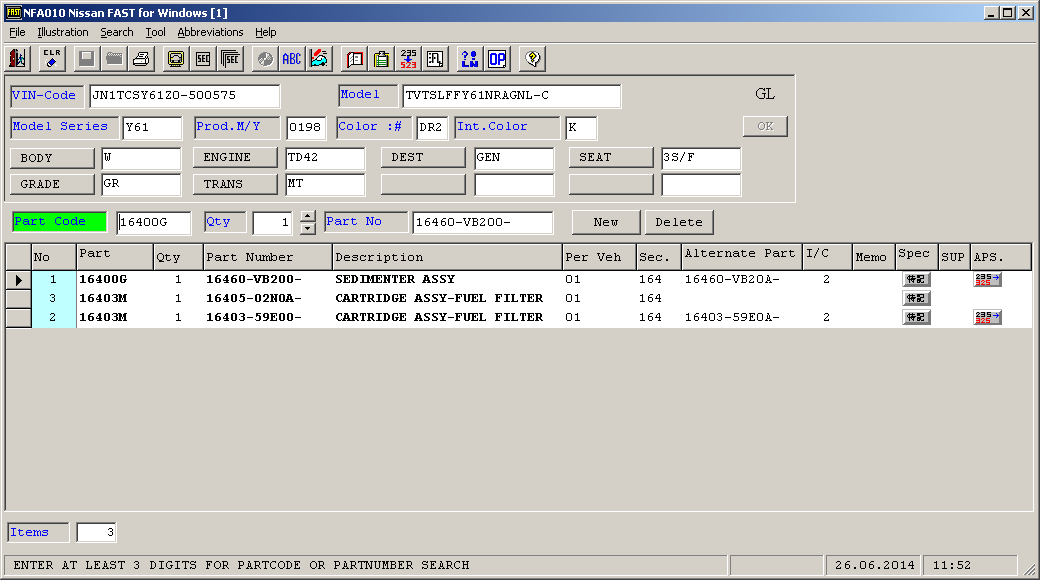1040x580 pixels.
Task: Click the floppy disk save icon
Action: coord(86,59)
